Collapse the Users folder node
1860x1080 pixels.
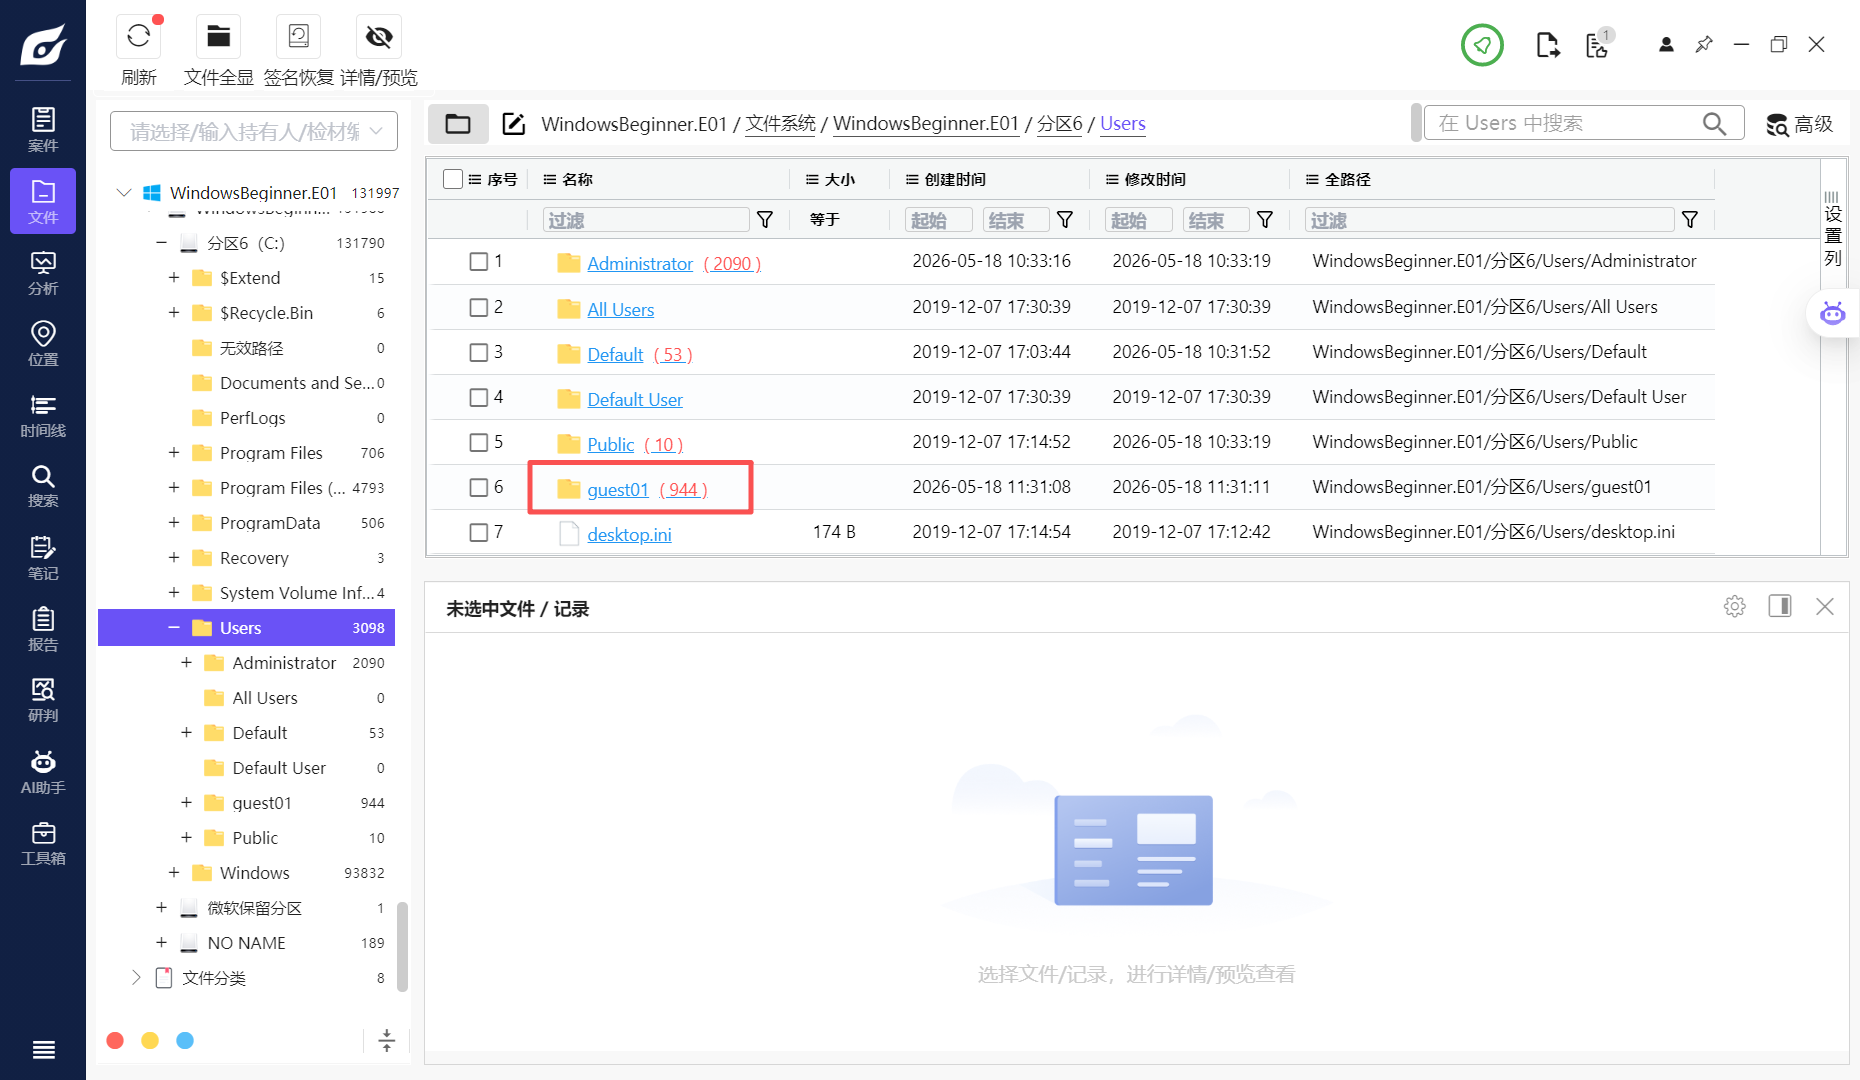point(174,628)
